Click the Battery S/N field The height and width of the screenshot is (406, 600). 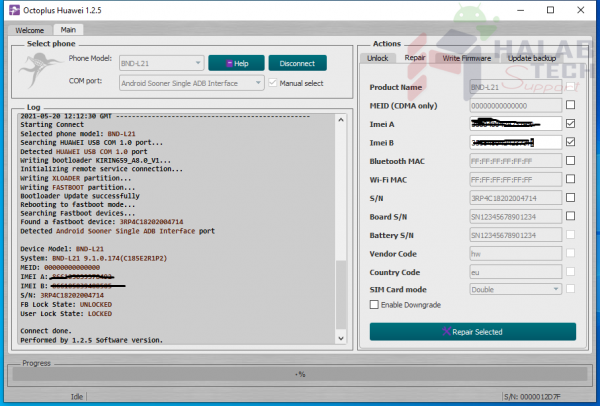[x=515, y=235]
